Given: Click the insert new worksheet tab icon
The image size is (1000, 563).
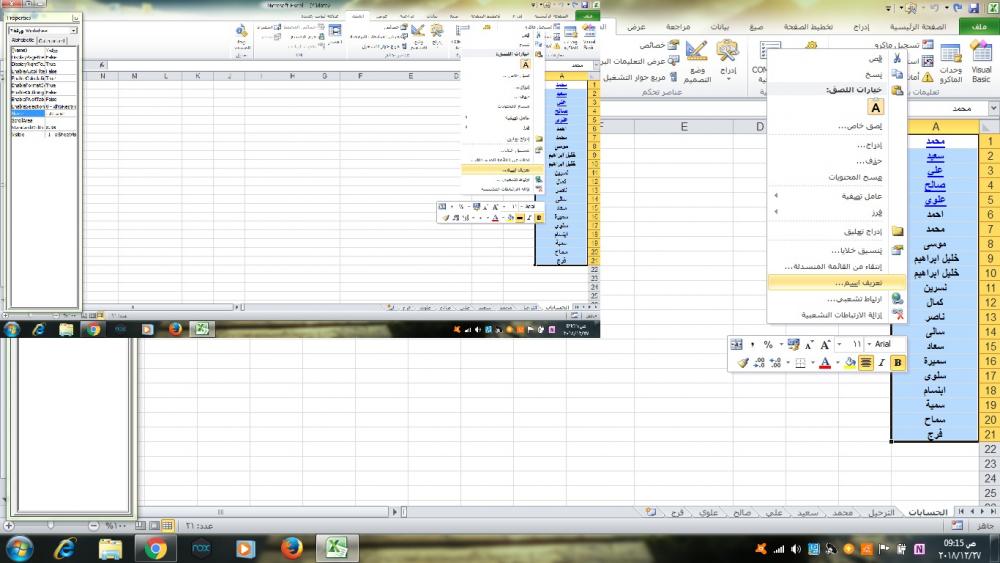Looking at the screenshot, I should click(x=651, y=512).
